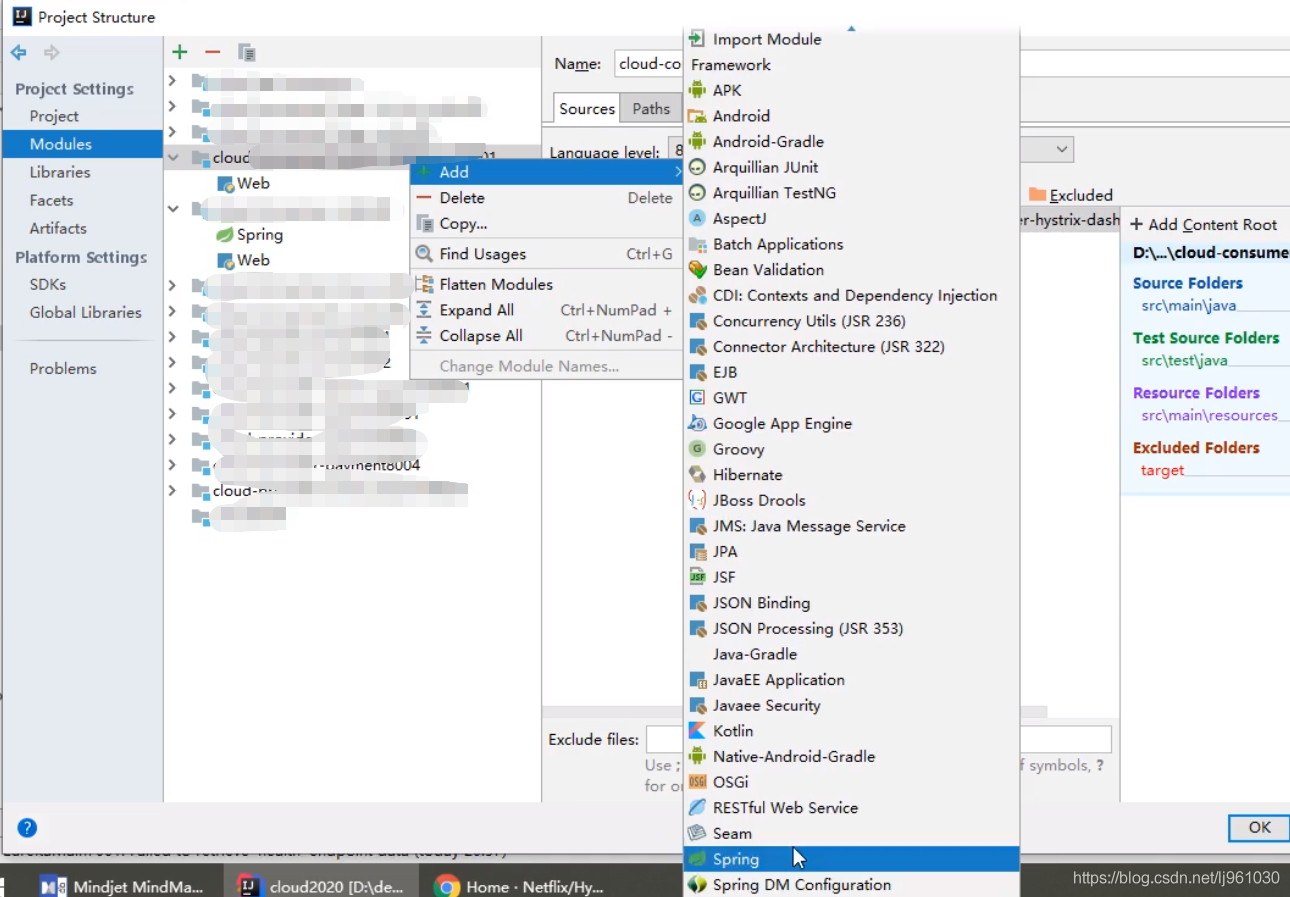The width and height of the screenshot is (1290, 897).
Task: Click the Bean Validation icon
Action: 697,269
